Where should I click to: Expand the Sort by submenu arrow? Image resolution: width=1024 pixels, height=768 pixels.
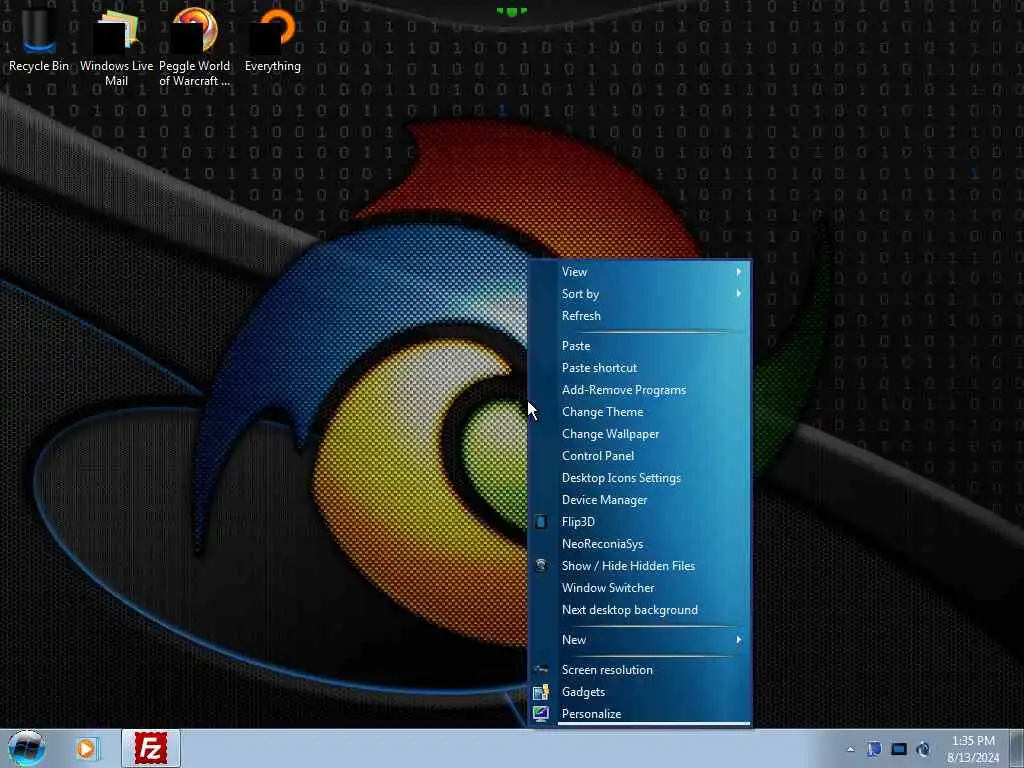(739, 293)
